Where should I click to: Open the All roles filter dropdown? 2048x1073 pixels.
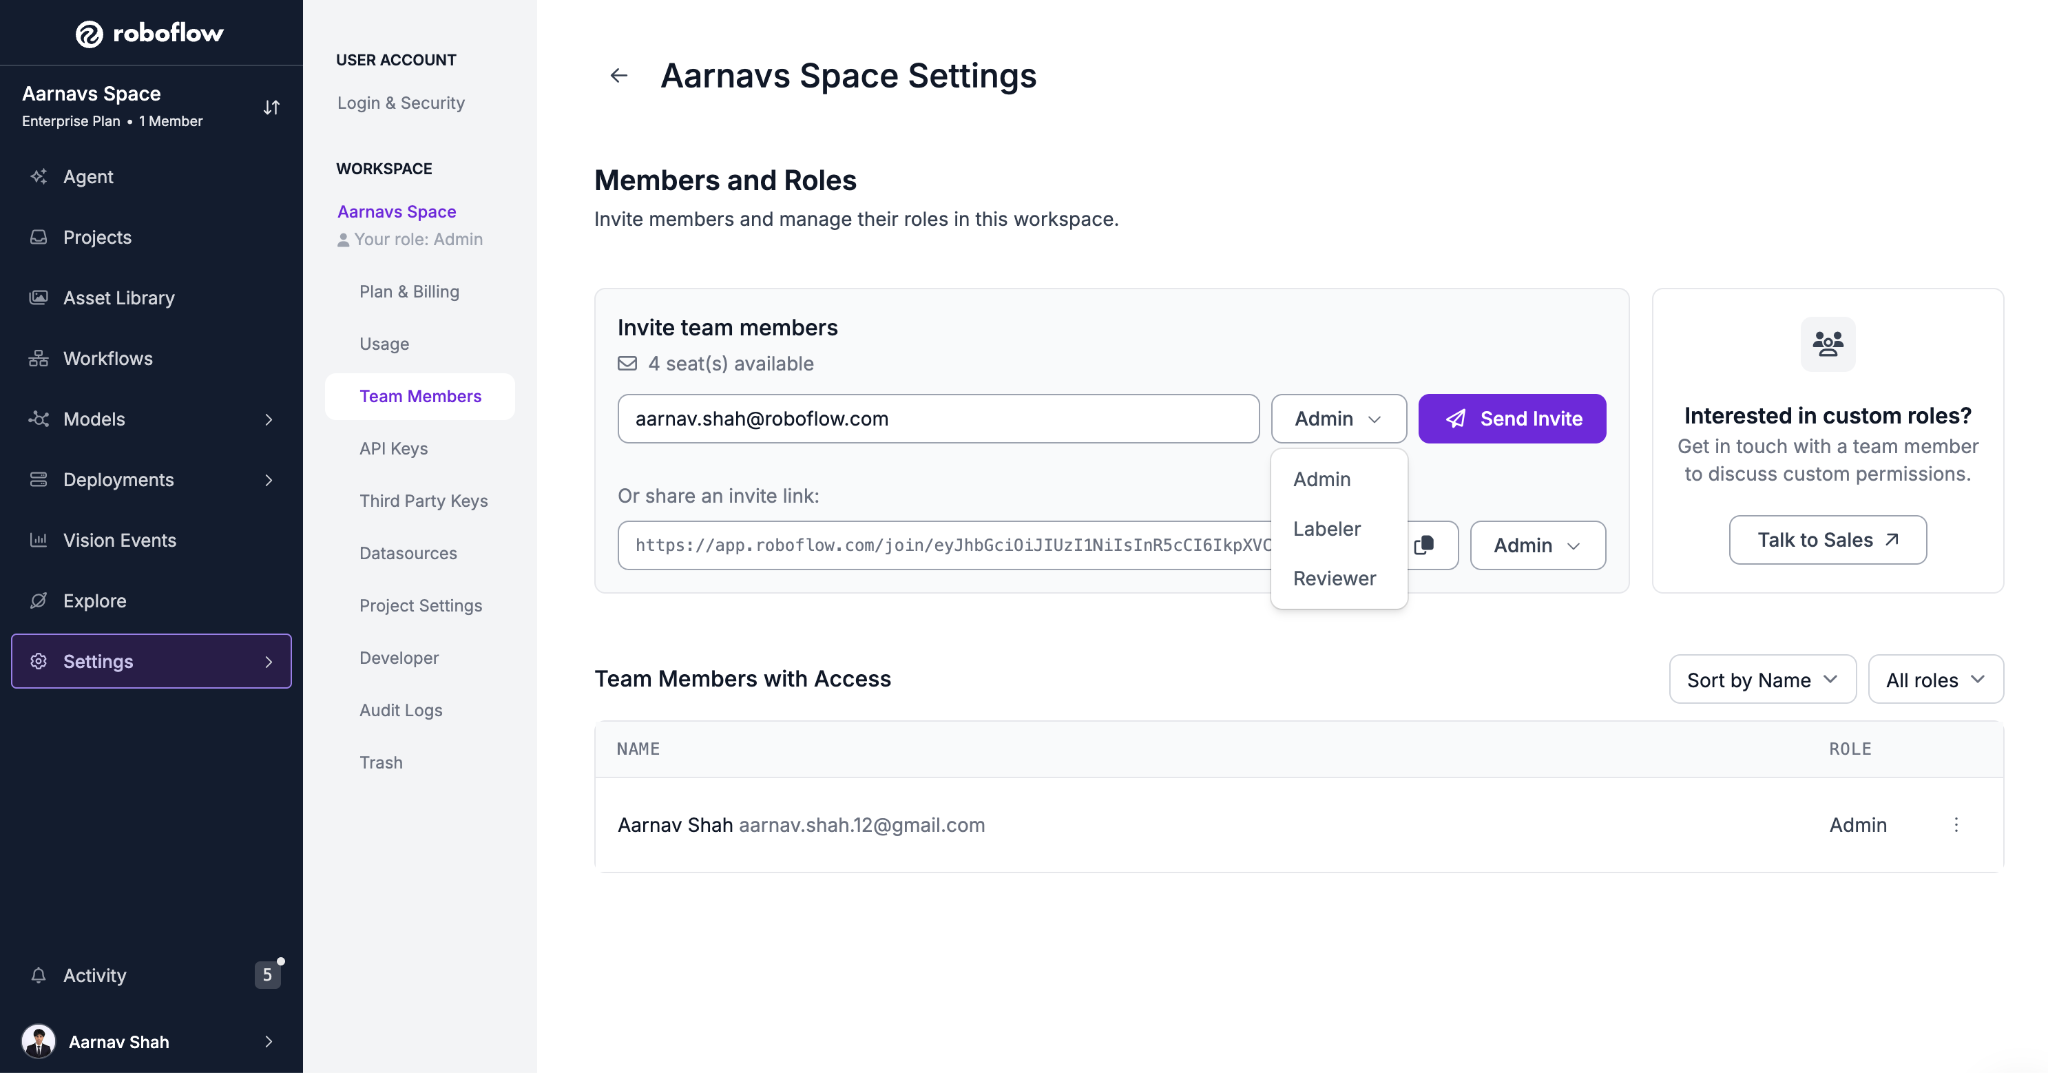tap(1936, 680)
